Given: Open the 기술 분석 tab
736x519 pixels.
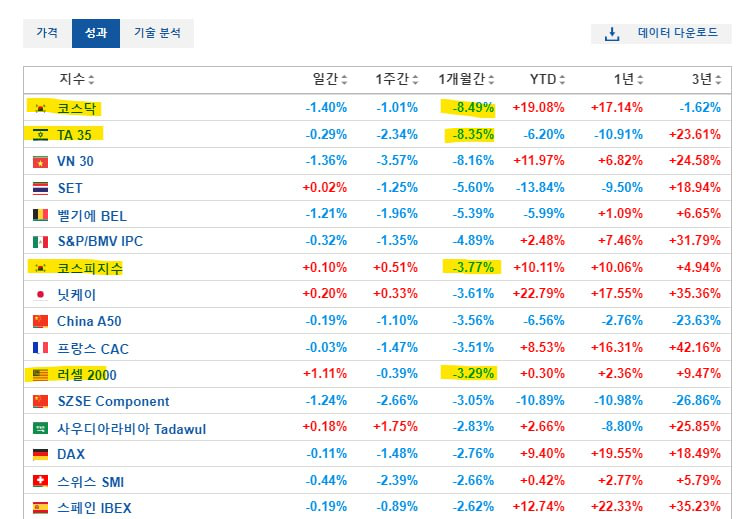Looking at the screenshot, I should 157,33.
